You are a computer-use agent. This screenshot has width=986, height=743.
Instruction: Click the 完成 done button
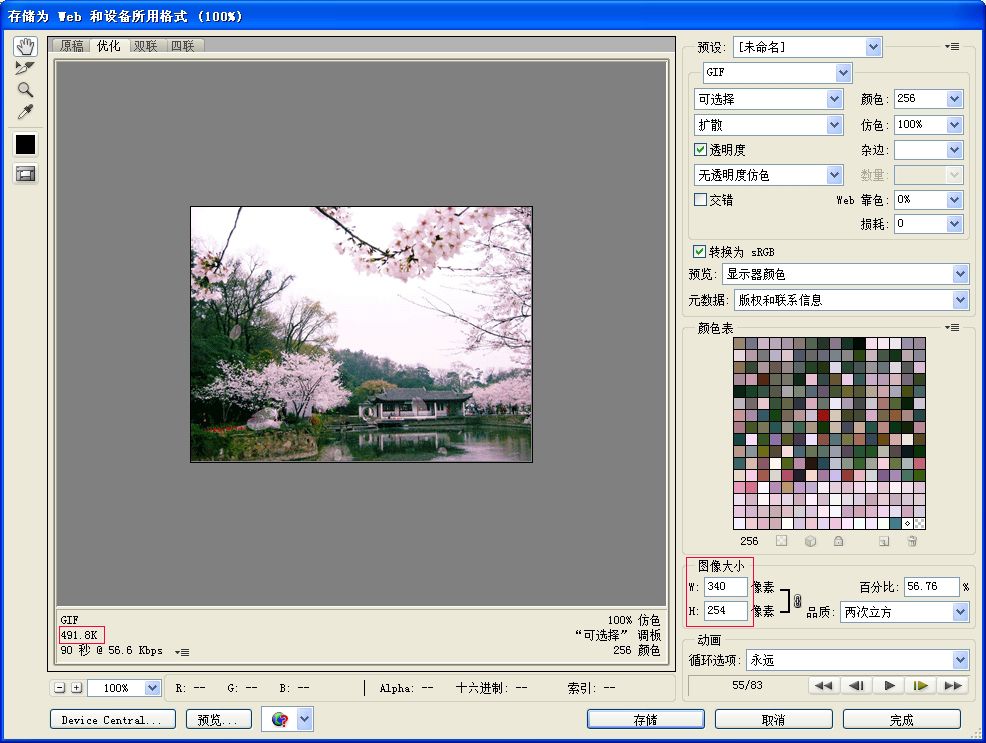pos(902,720)
